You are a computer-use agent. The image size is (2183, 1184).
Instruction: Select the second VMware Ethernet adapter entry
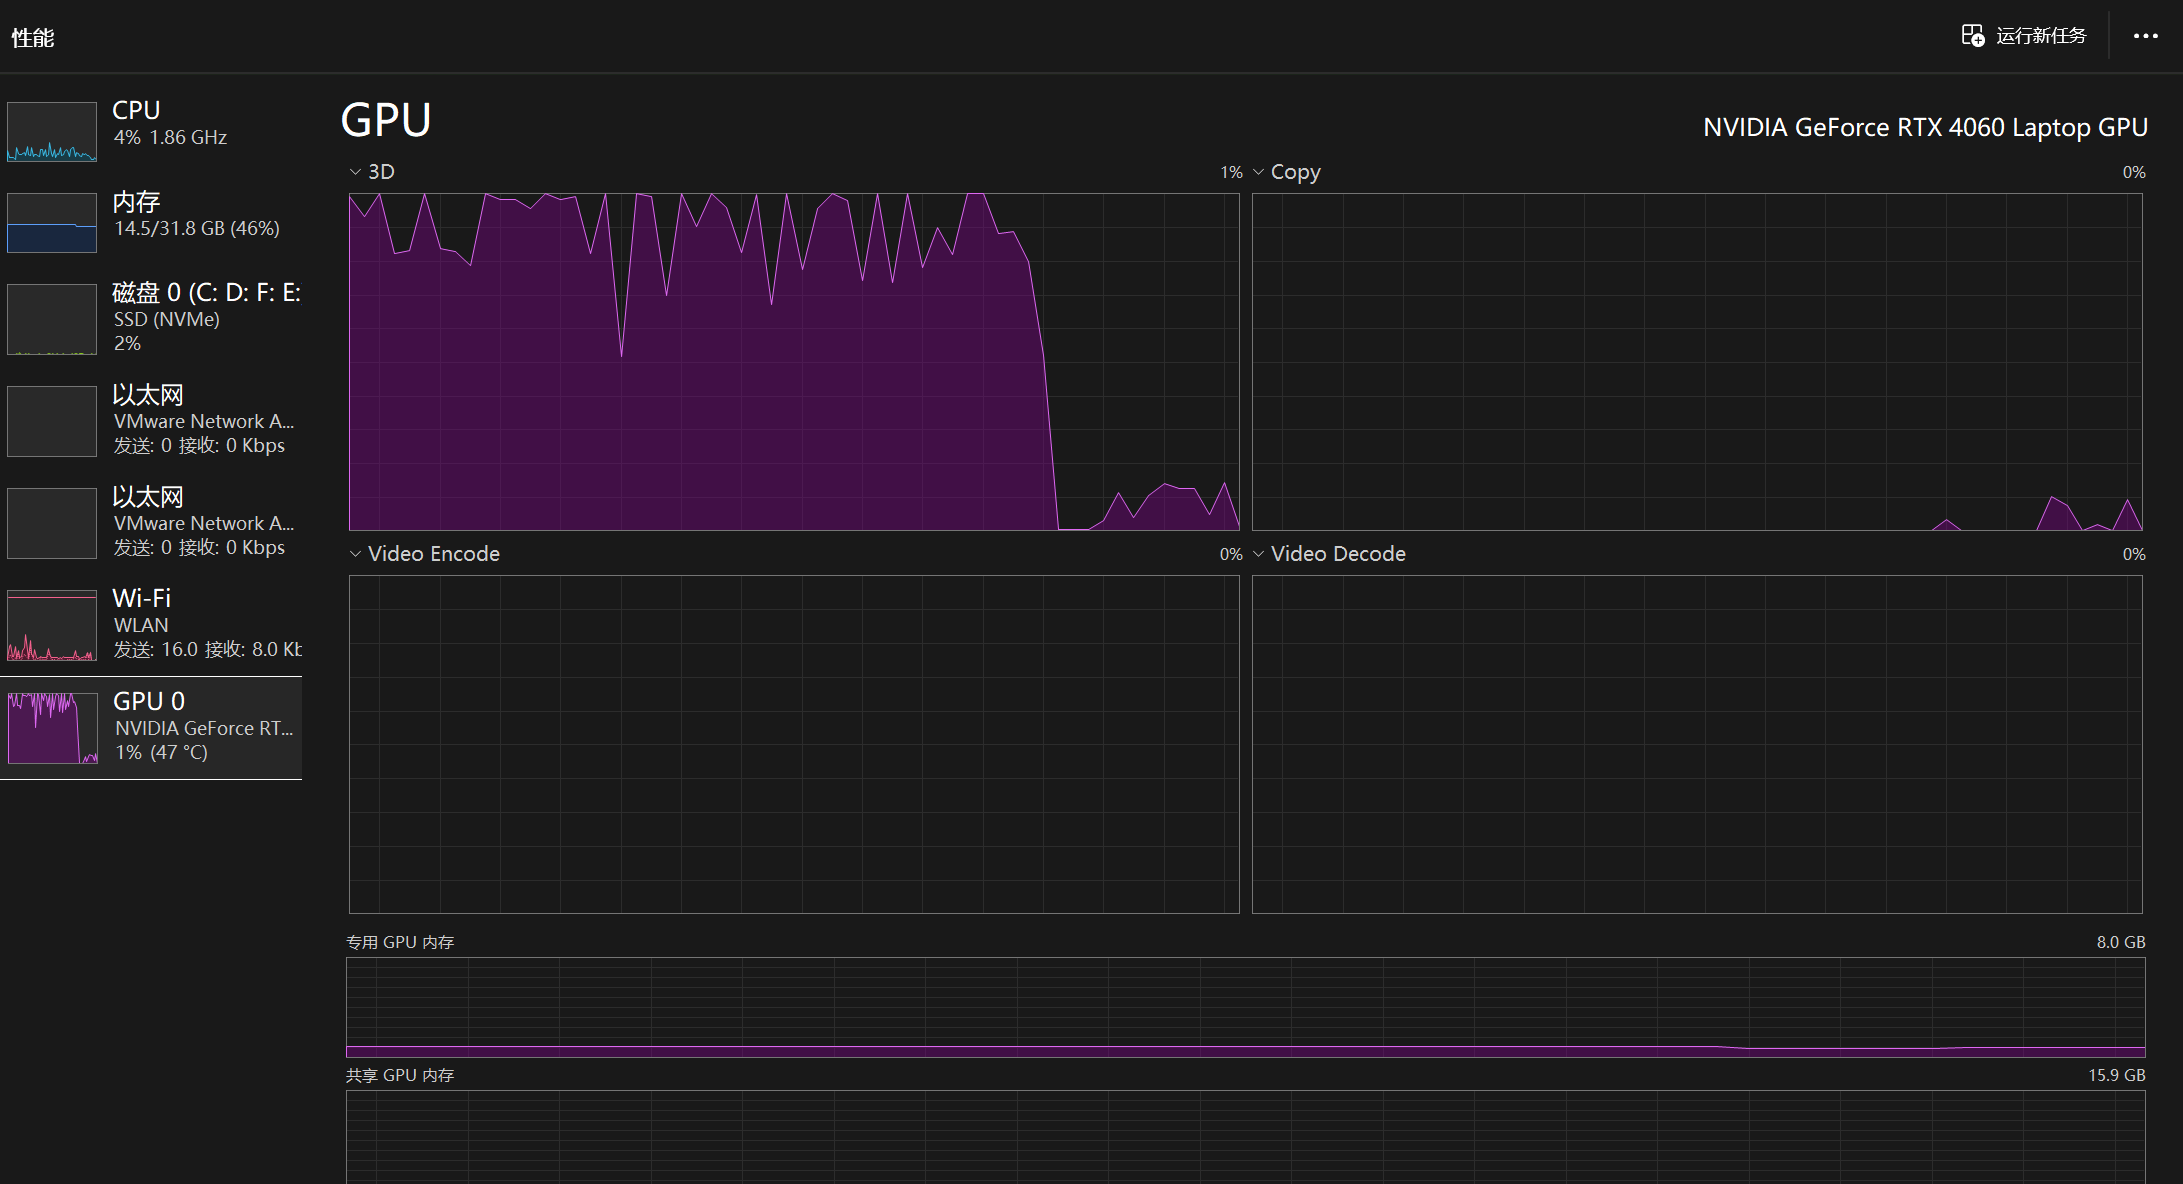click(198, 521)
